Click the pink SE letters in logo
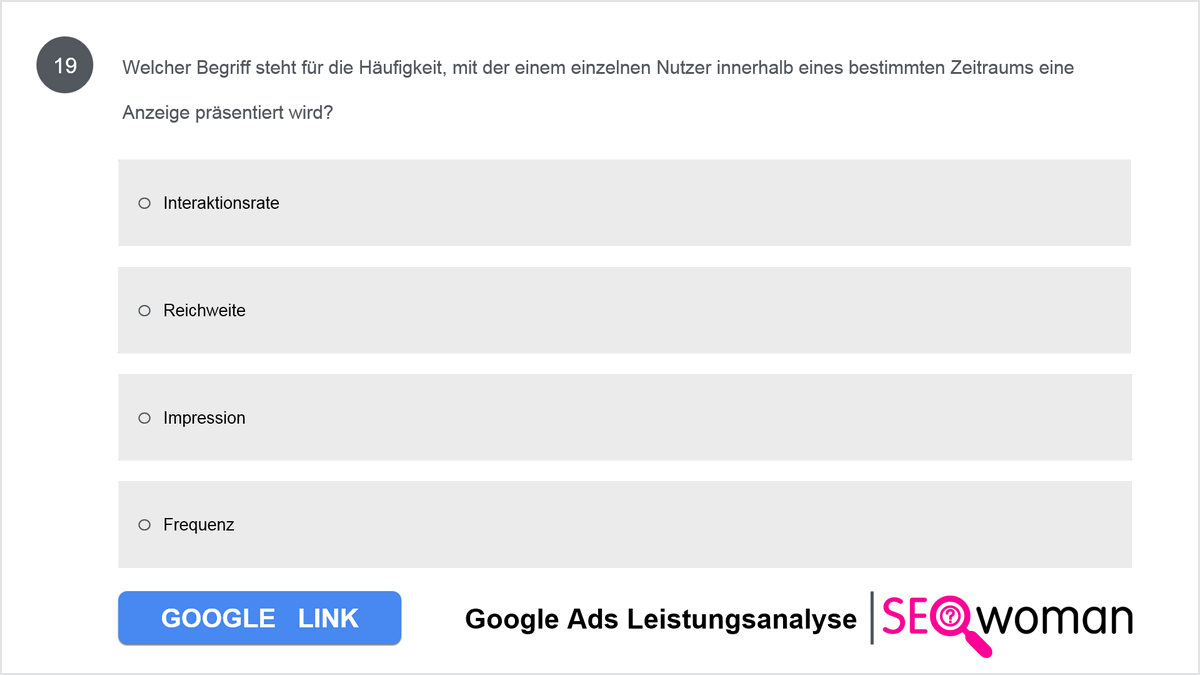 (903, 617)
